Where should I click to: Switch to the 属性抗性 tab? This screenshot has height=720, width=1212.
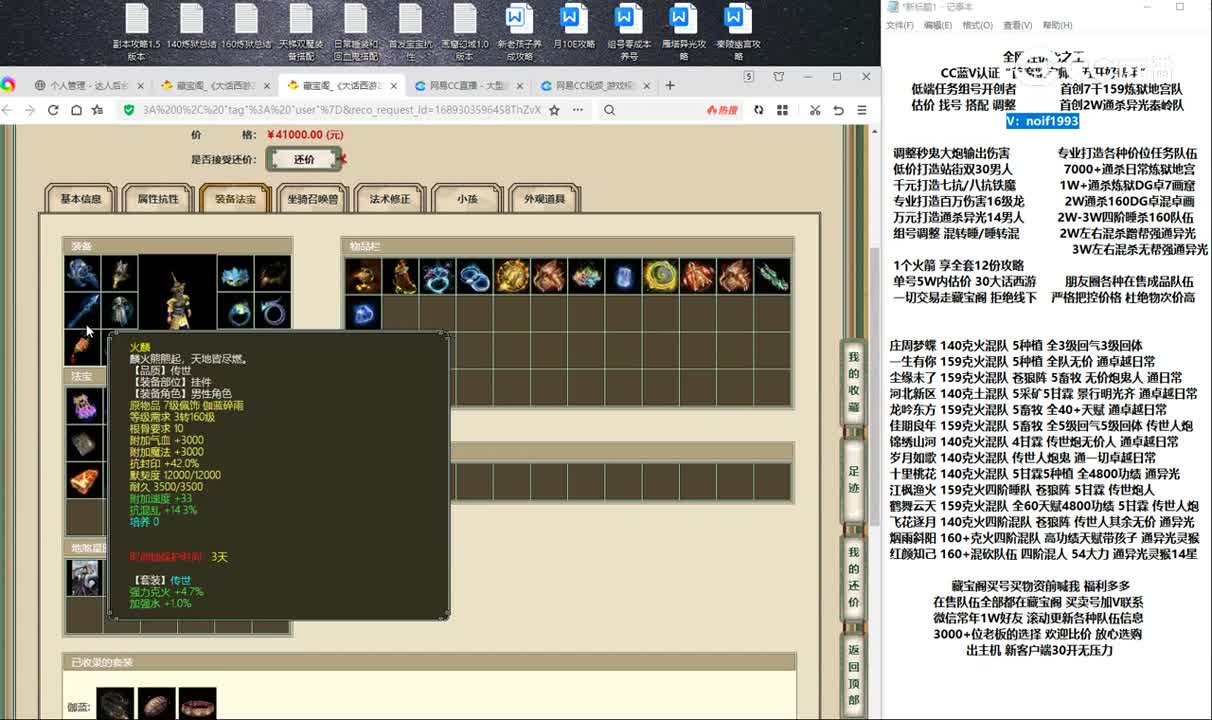(x=158, y=199)
